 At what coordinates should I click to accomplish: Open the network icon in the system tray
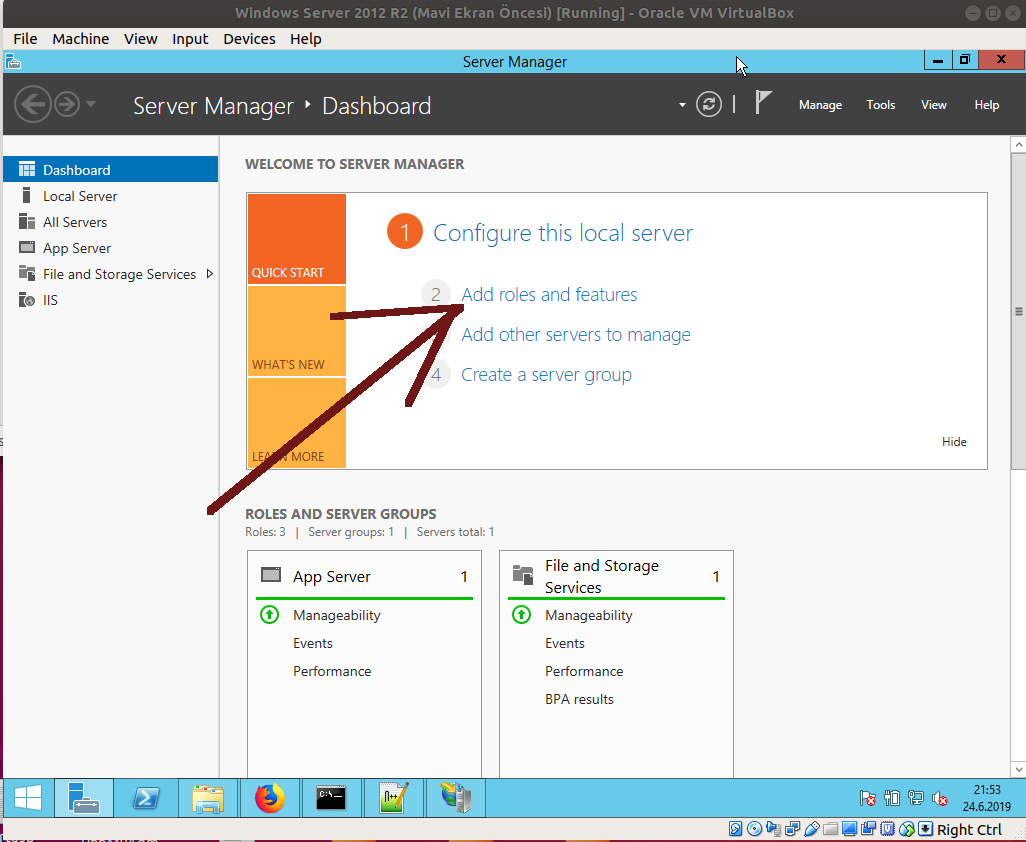pos(916,798)
